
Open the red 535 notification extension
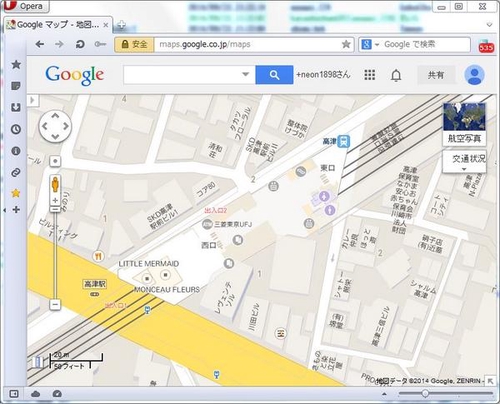486,46
